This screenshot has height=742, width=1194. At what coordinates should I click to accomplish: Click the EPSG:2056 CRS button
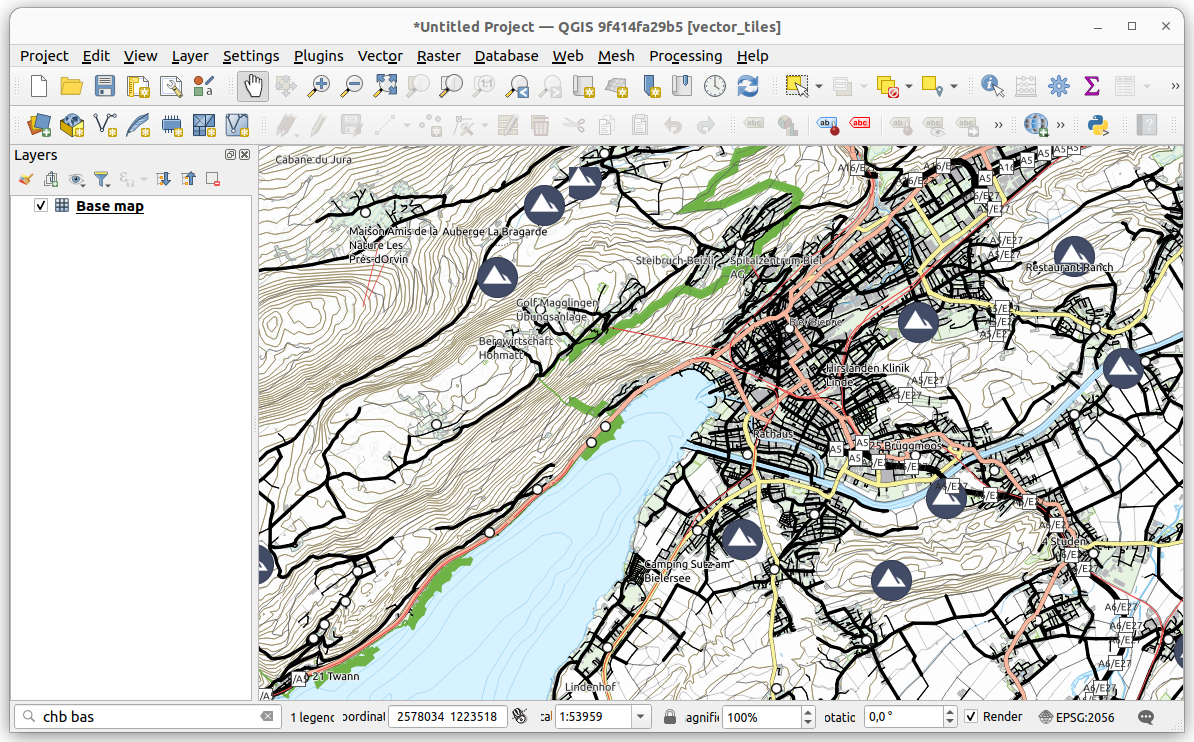[x=1076, y=717]
